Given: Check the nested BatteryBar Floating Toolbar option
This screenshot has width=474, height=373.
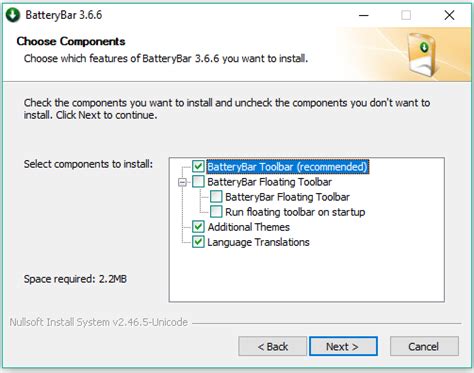Looking at the screenshot, I should click(216, 197).
